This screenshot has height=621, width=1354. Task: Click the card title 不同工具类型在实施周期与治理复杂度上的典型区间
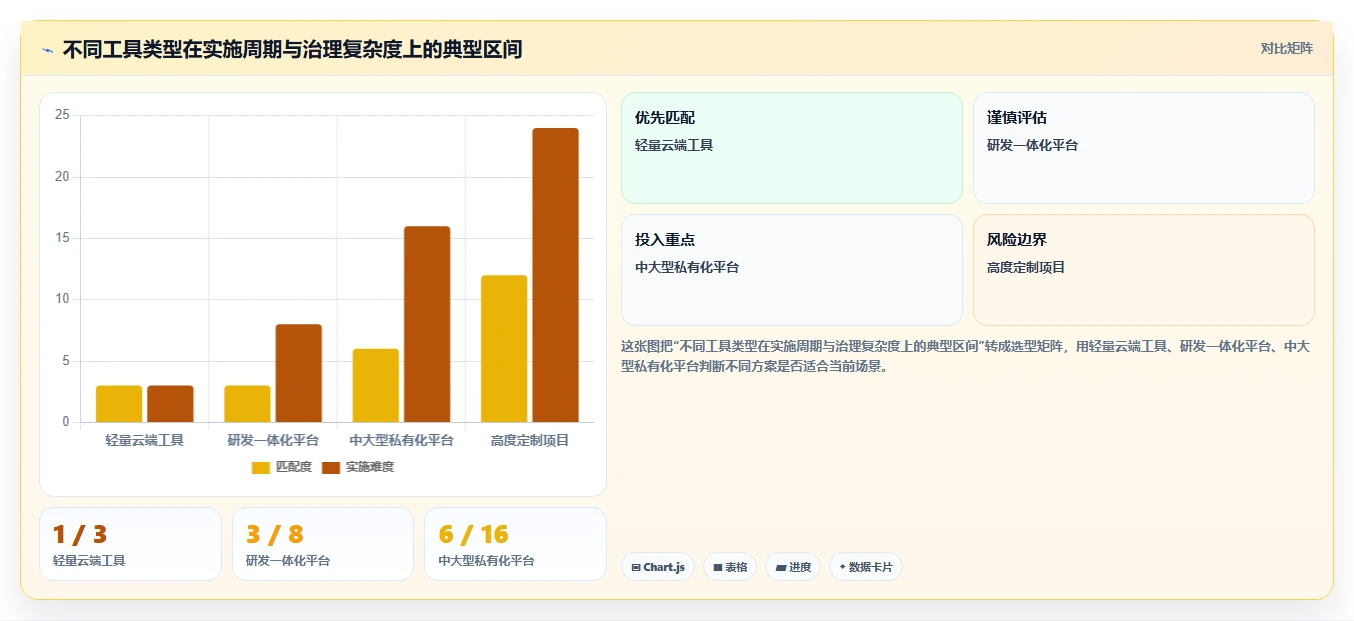(292, 49)
